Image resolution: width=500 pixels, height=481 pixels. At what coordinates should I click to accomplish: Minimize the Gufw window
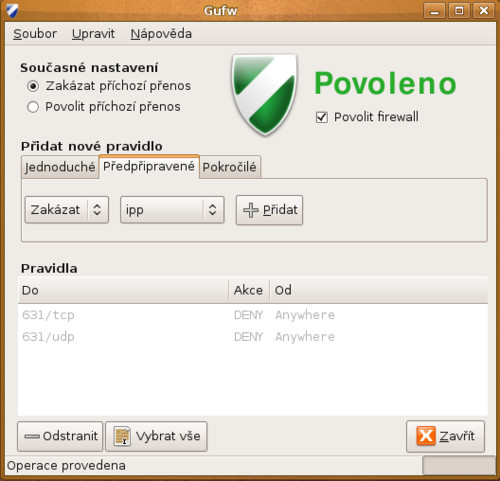click(x=434, y=11)
